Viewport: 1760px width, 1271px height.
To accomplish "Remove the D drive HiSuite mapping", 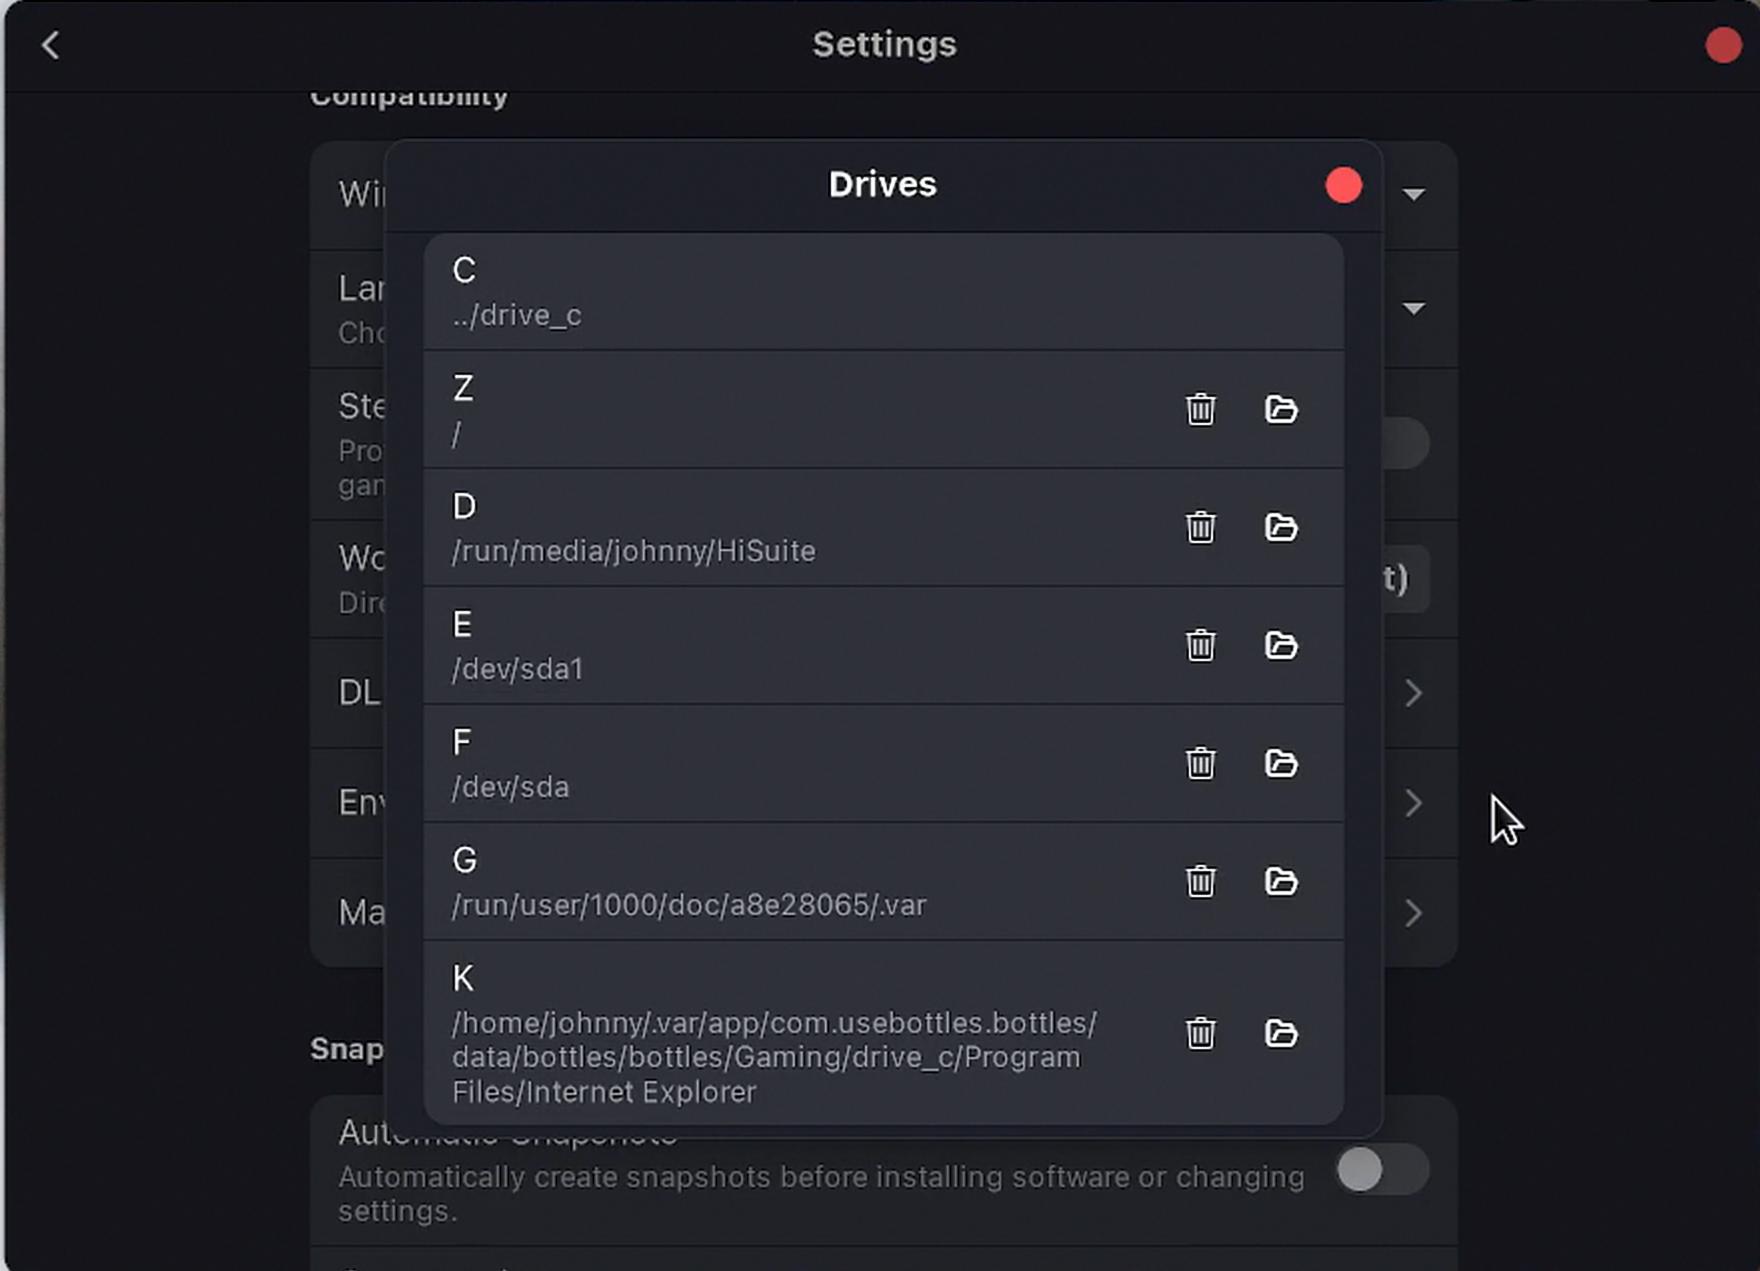I will pos(1200,528).
